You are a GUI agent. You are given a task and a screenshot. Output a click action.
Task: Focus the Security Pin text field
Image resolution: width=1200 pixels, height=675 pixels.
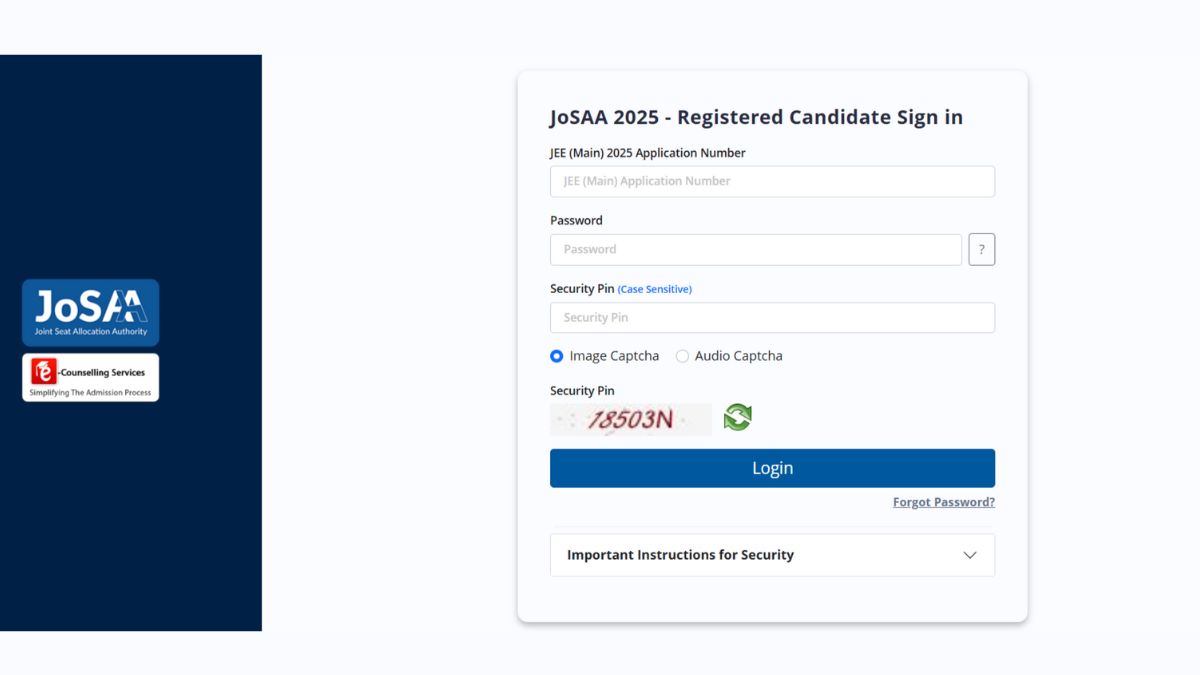click(x=772, y=318)
